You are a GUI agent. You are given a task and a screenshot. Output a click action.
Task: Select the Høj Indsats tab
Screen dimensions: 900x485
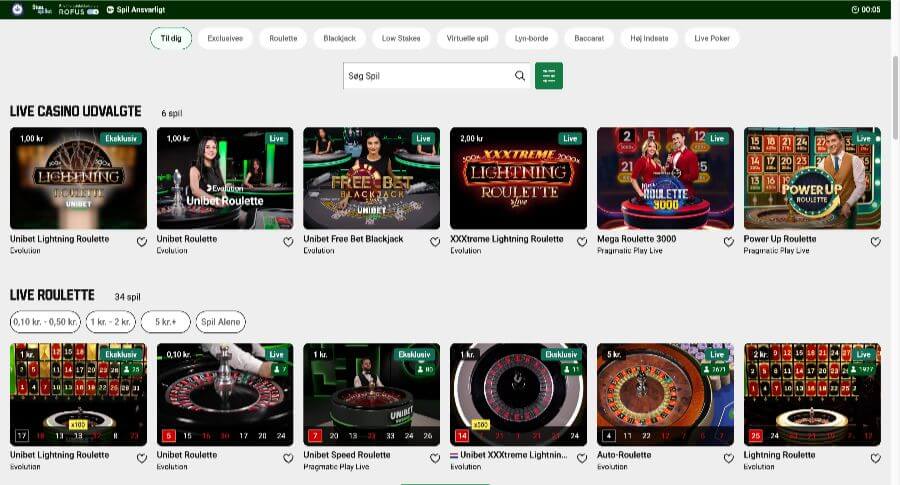[x=649, y=38]
